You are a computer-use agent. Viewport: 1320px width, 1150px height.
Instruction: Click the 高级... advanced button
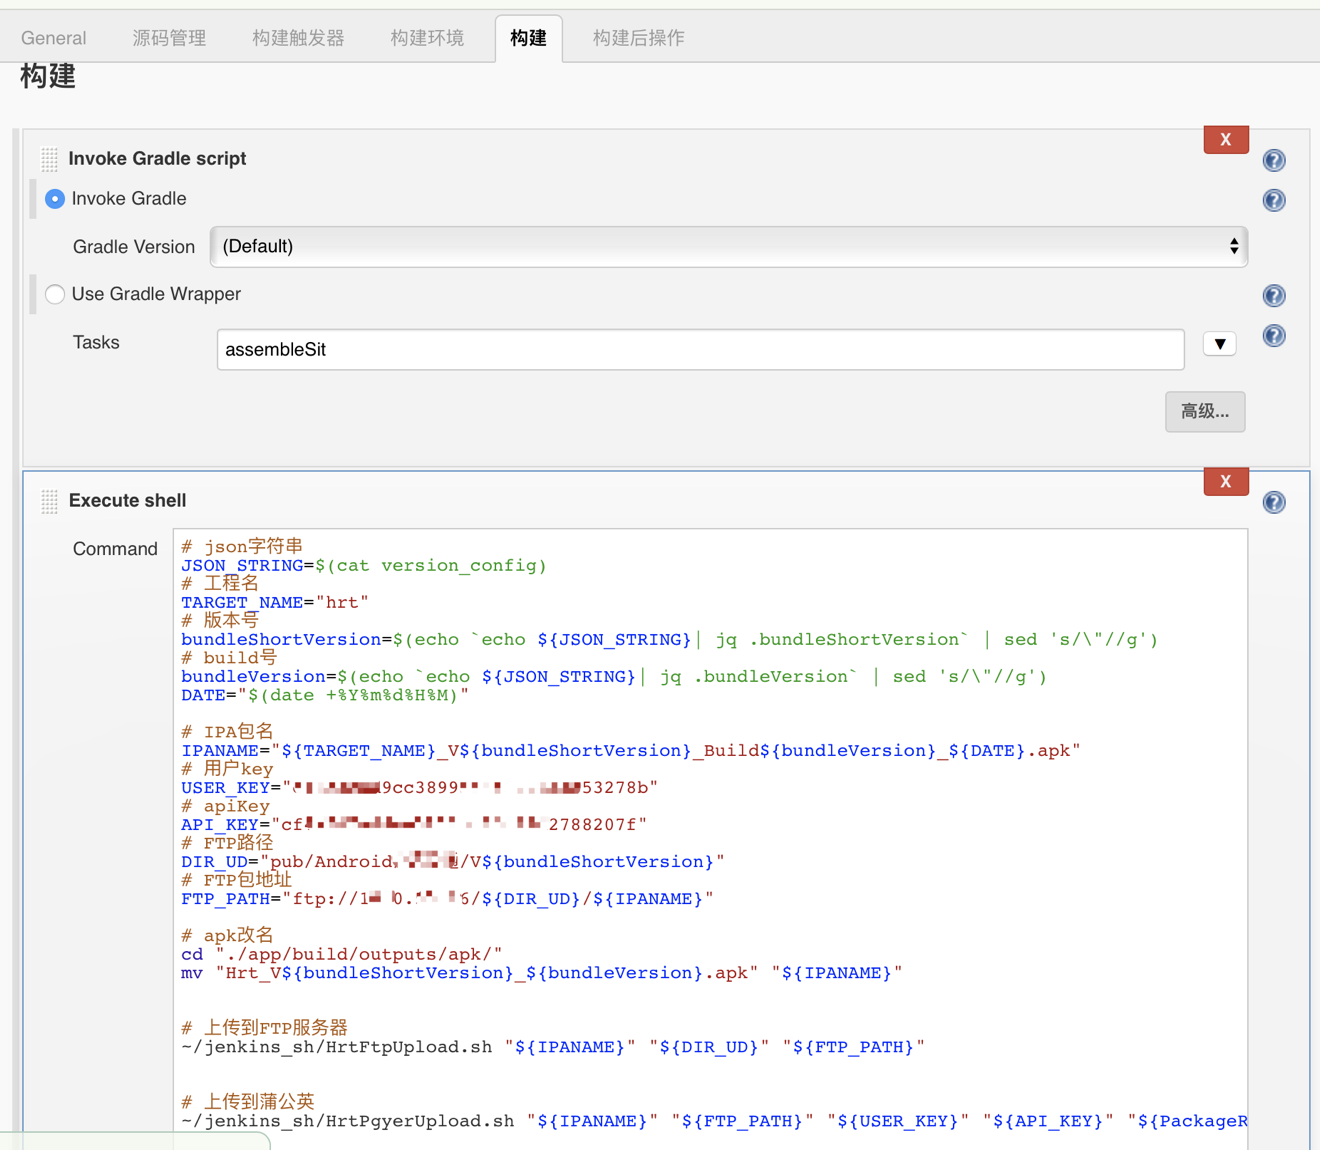coord(1205,412)
